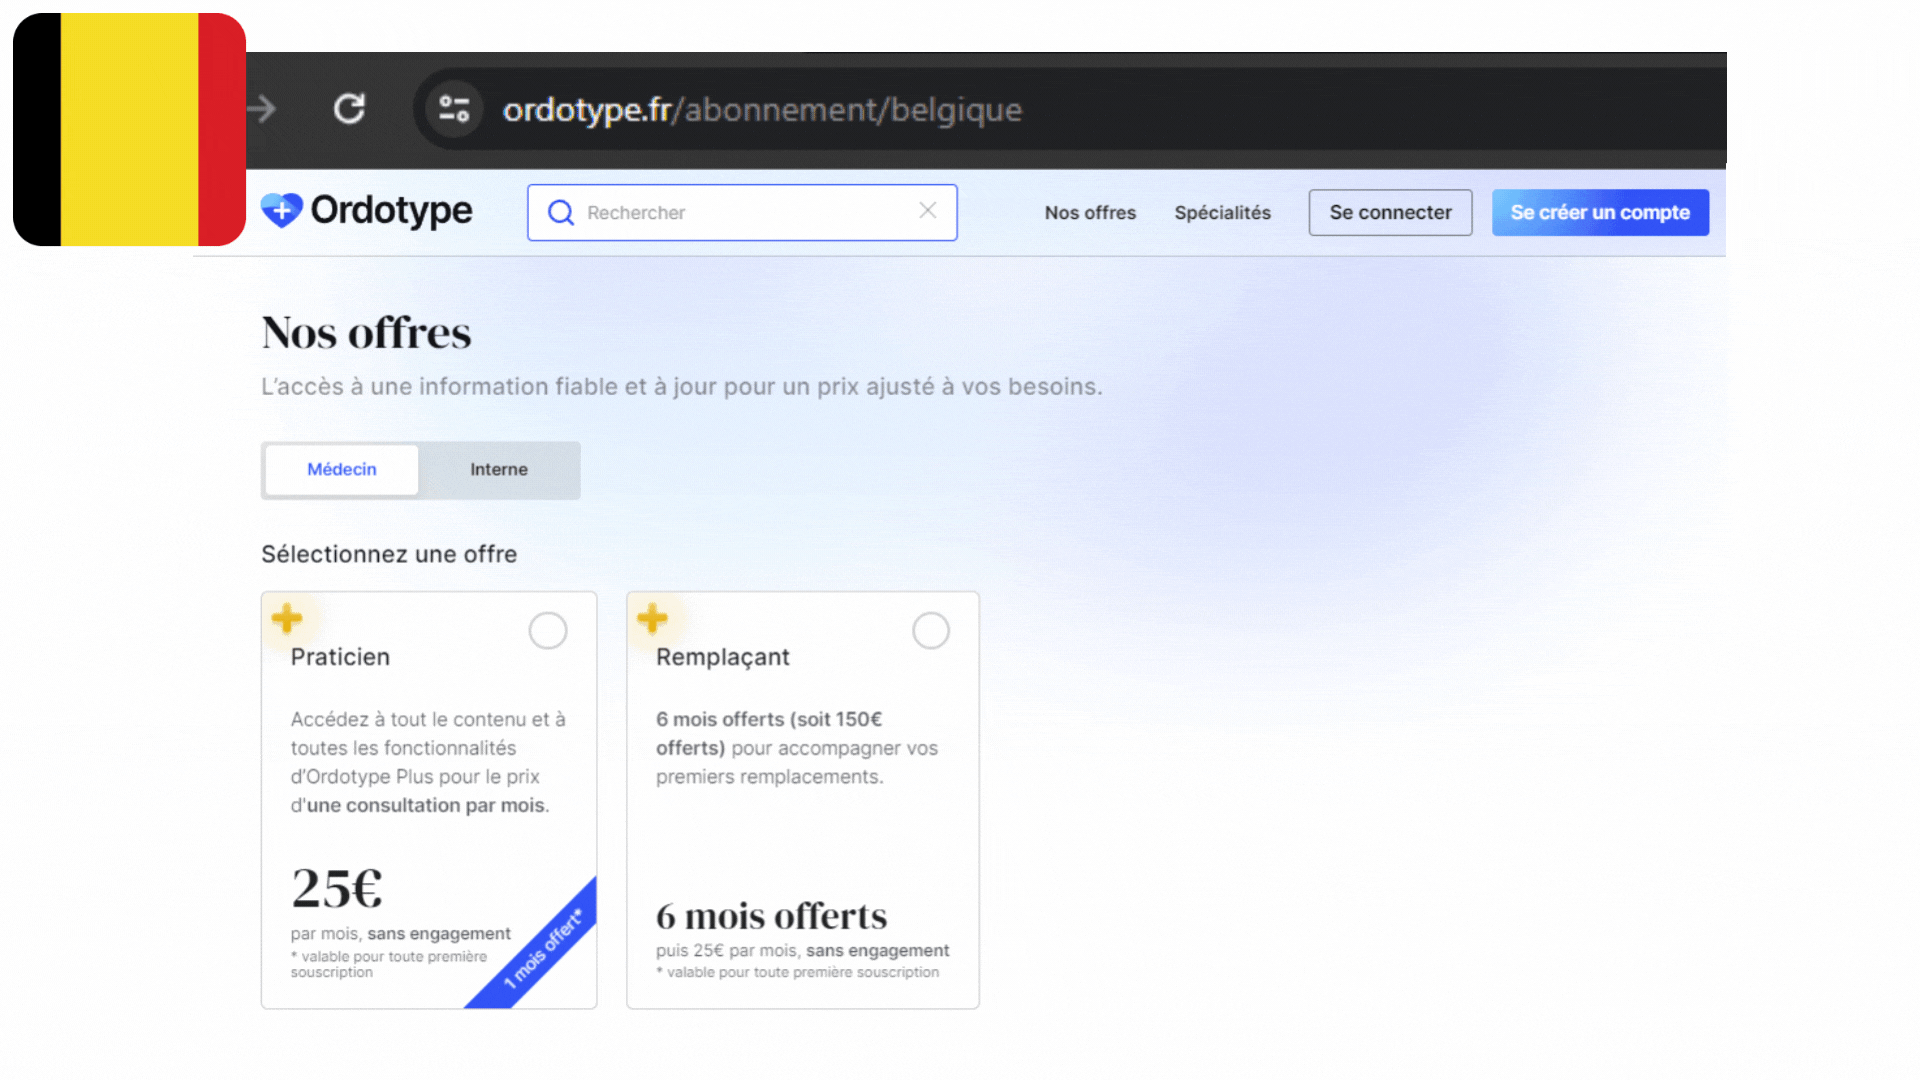Click the yellow plus on Praticien card
Viewport: 1920px width, 1080px height.
[287, 618]
